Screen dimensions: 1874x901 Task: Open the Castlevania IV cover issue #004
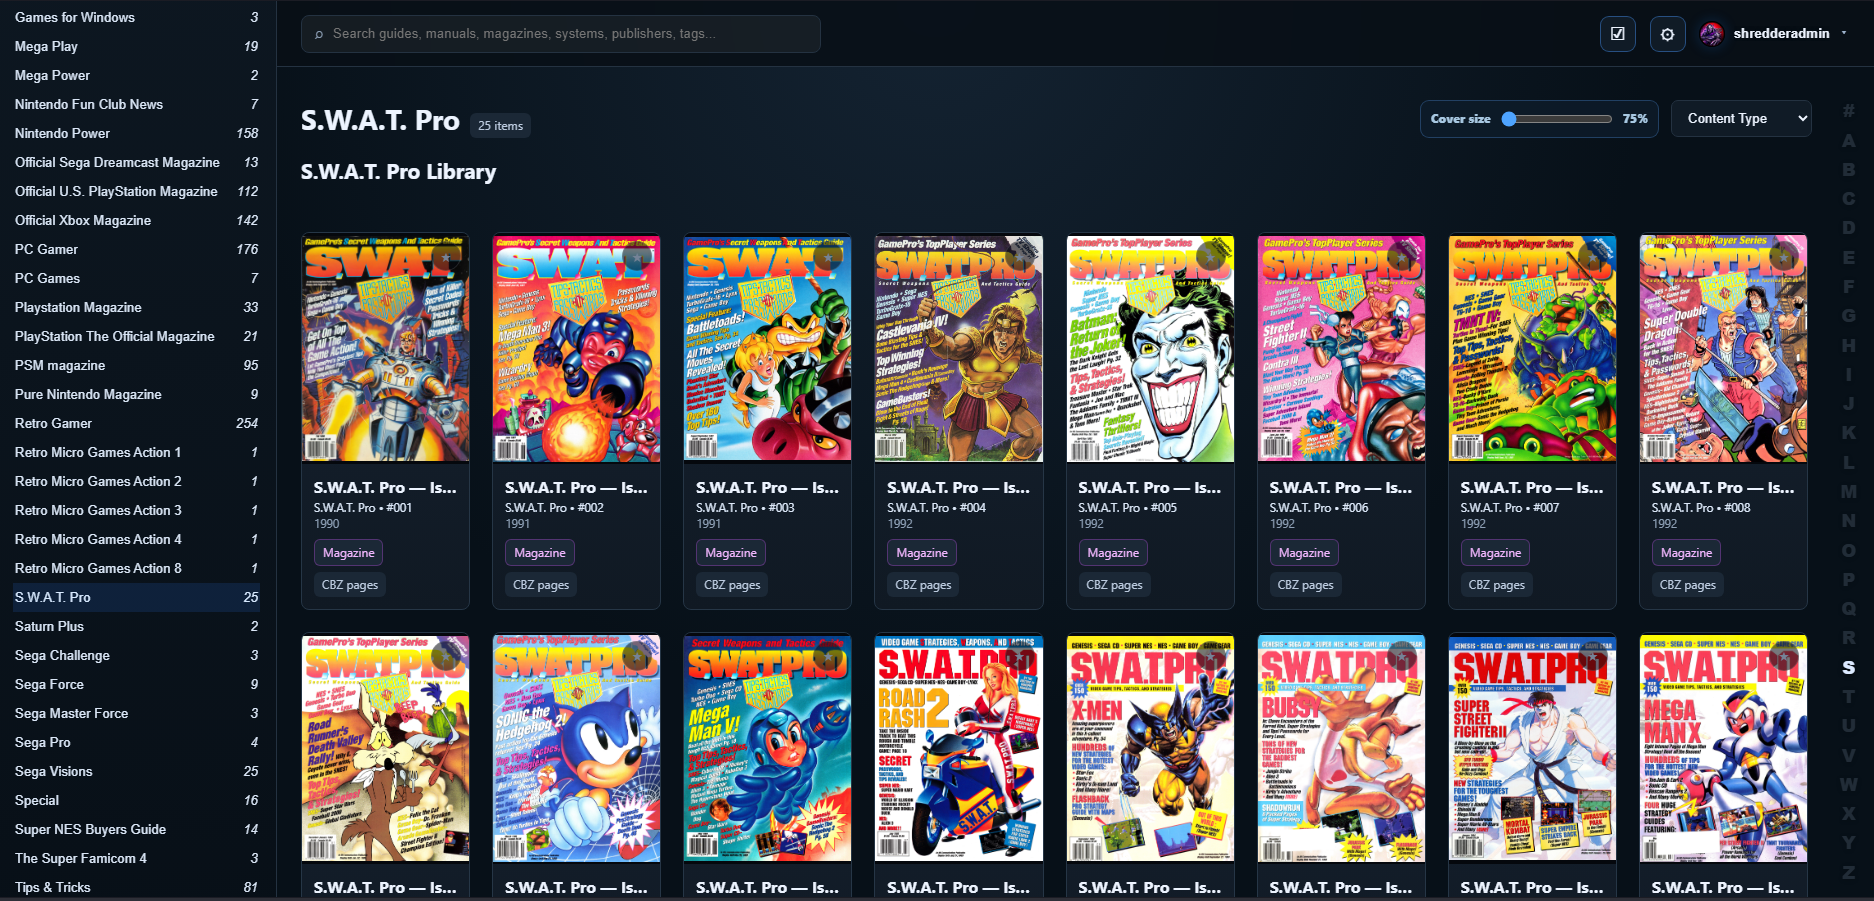pyautogui.click(x=958, y=348)
